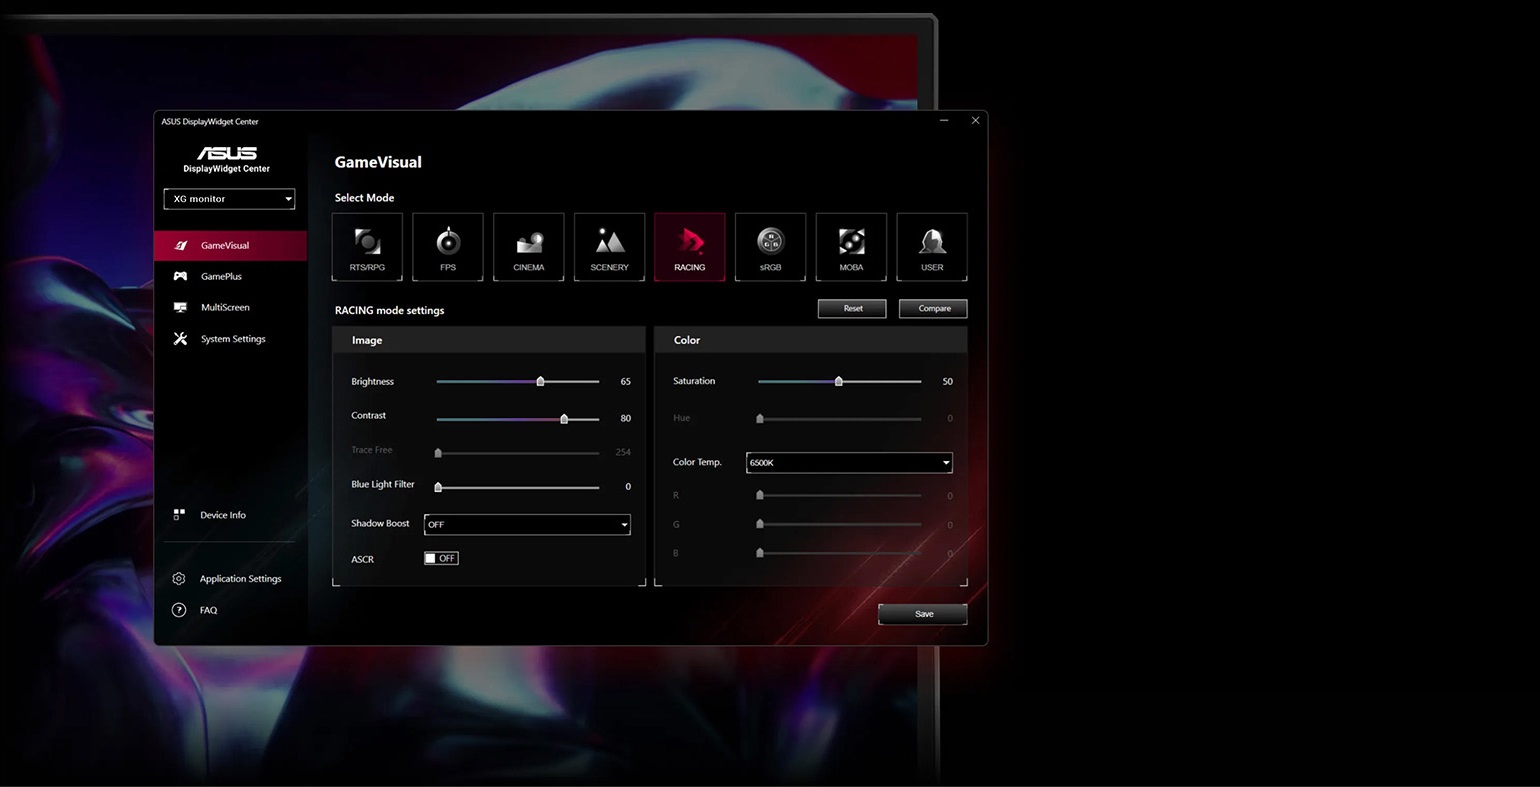1540x787 pixels.
Task: Select the sRGB mode icon
Action: point(770,246)
